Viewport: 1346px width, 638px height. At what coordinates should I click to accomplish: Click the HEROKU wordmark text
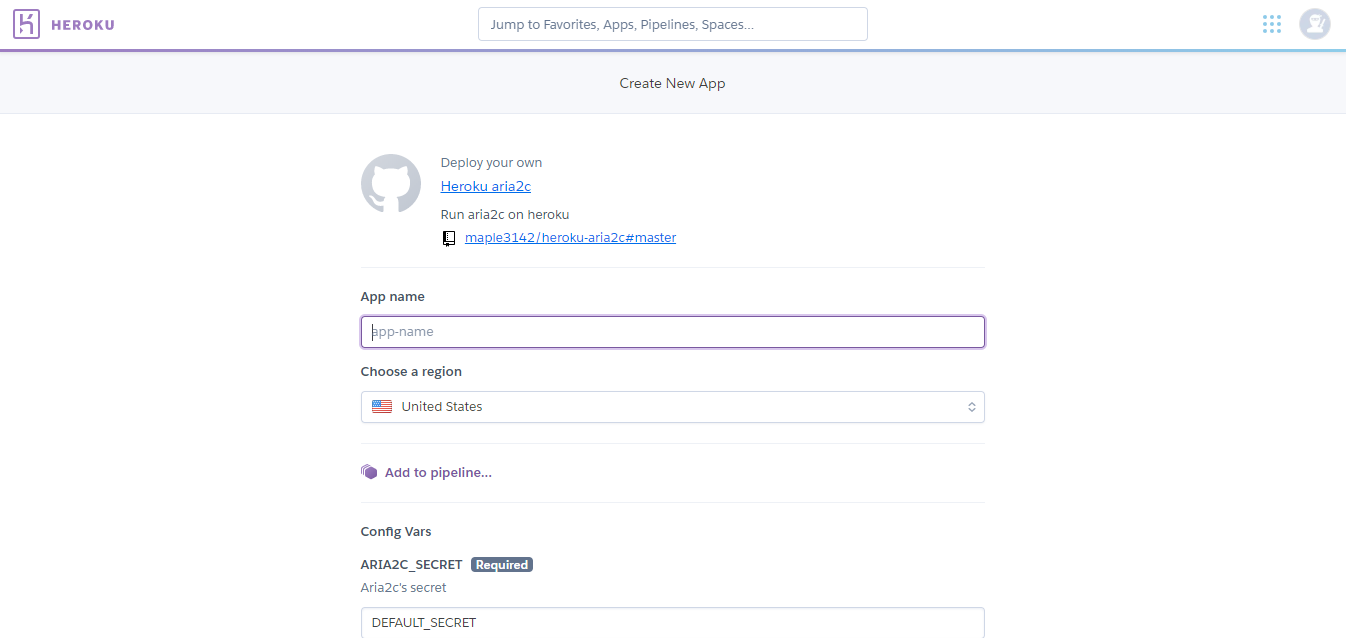(83, 25)
